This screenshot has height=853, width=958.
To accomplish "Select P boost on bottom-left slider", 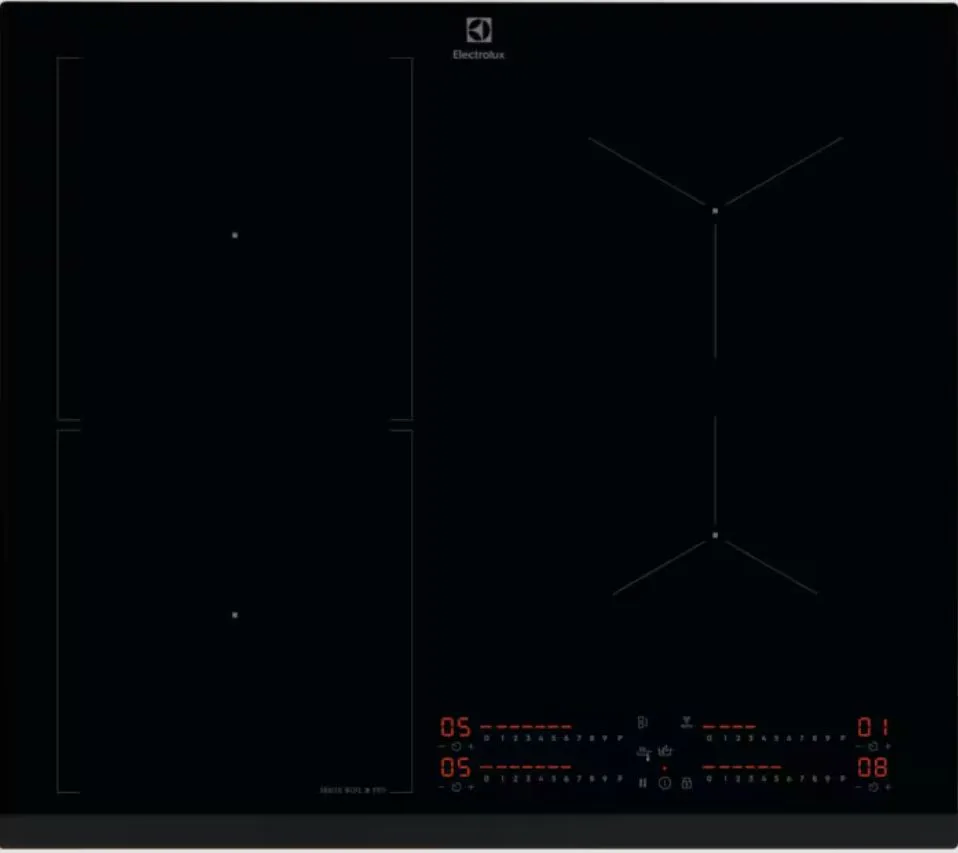I will pyautogui.click(x=619, y=778).
